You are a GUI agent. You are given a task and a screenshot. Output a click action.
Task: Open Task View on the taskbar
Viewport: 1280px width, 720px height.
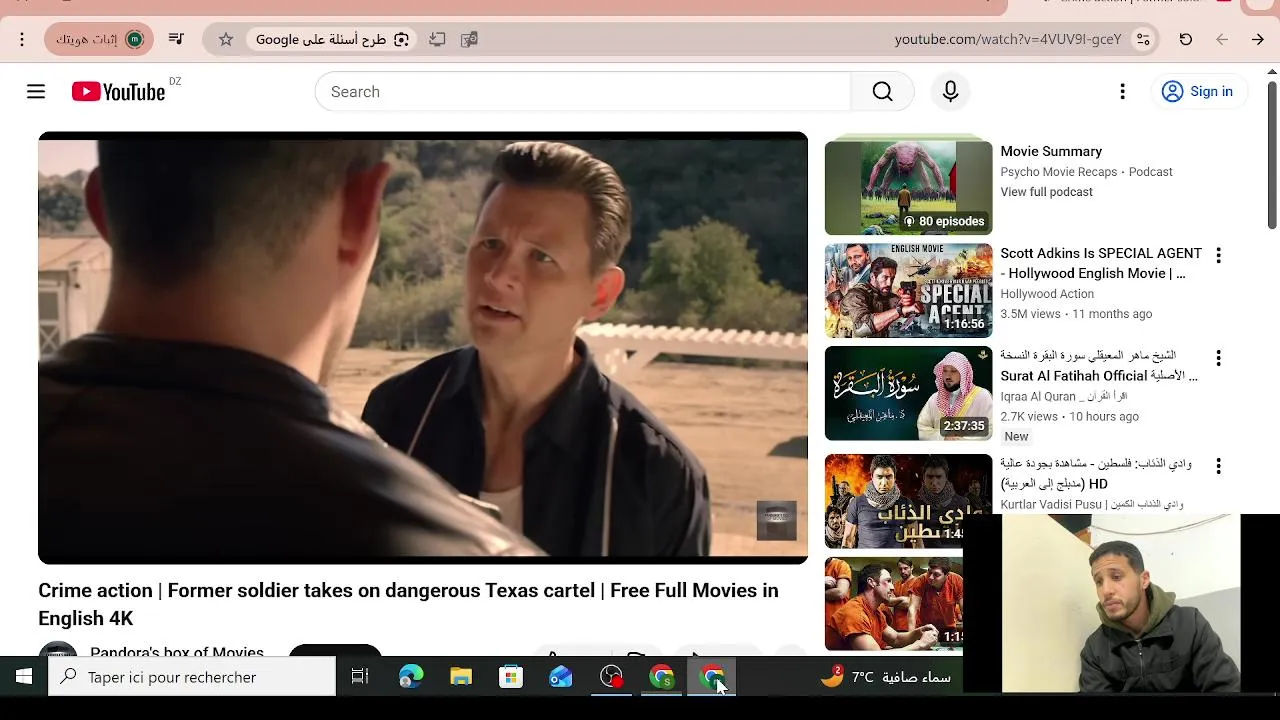pos(360,677)
